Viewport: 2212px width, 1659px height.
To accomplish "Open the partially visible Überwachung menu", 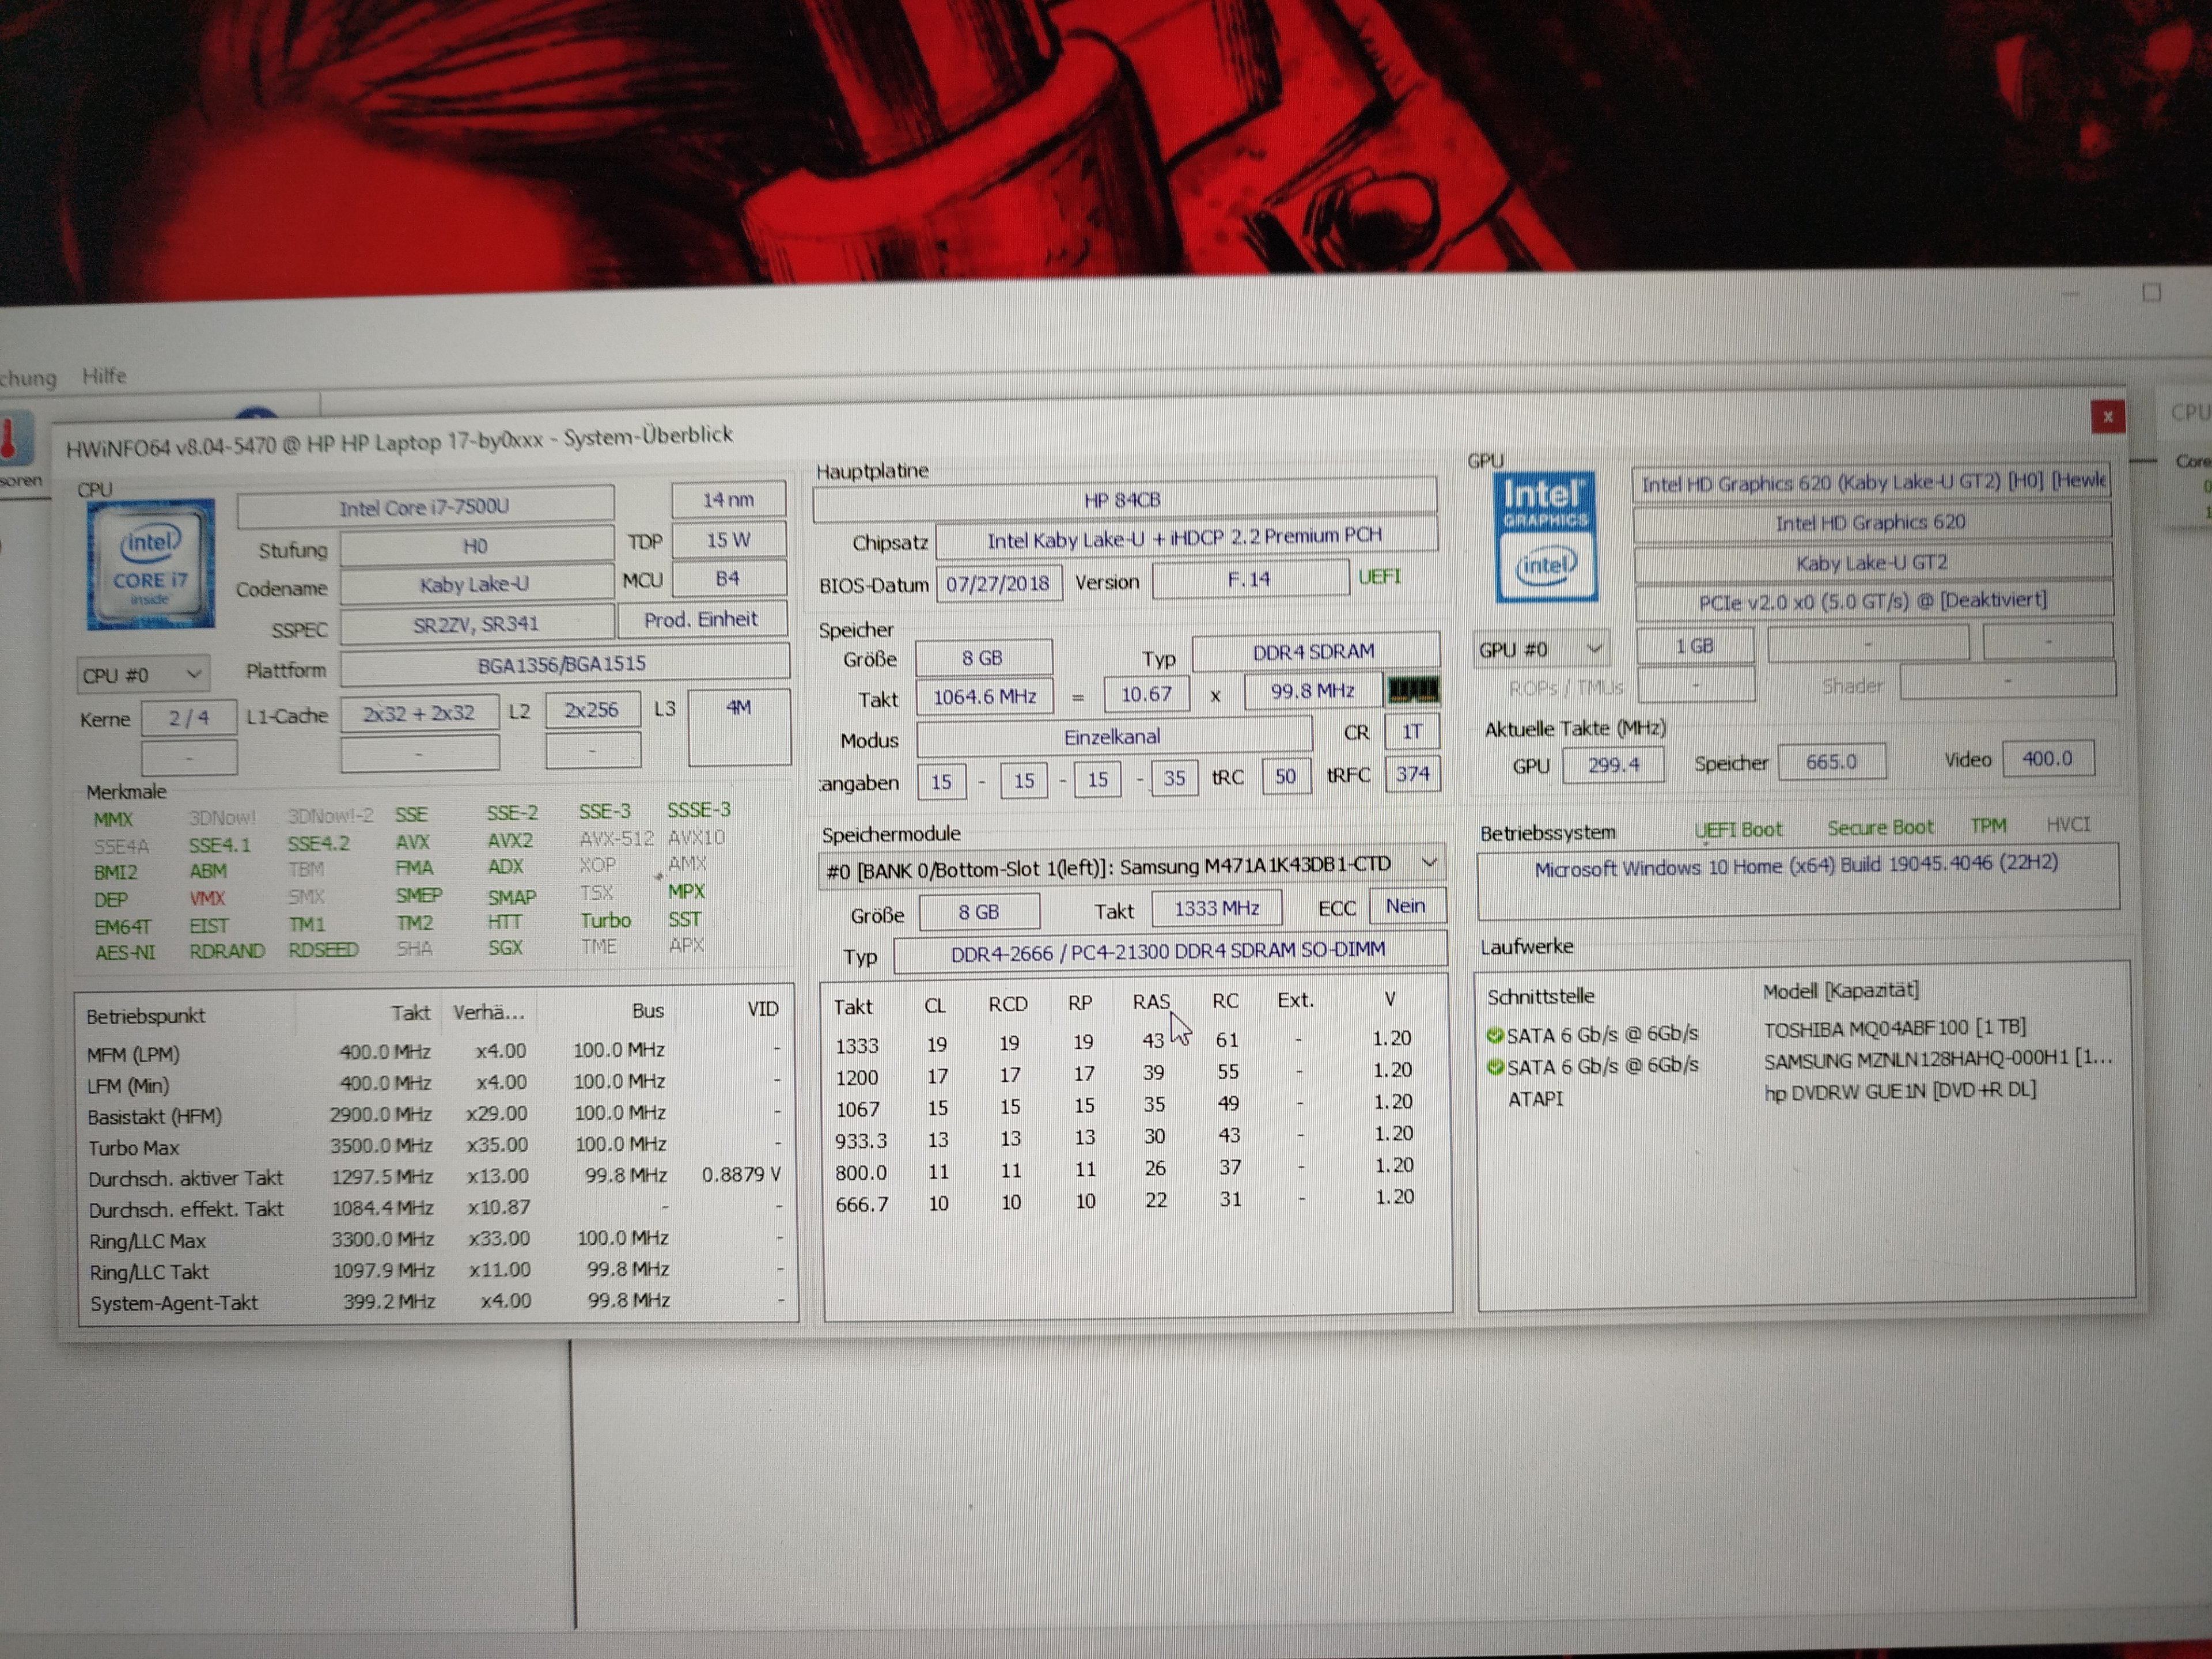I will pyautogui.click(x=28, y=378).
